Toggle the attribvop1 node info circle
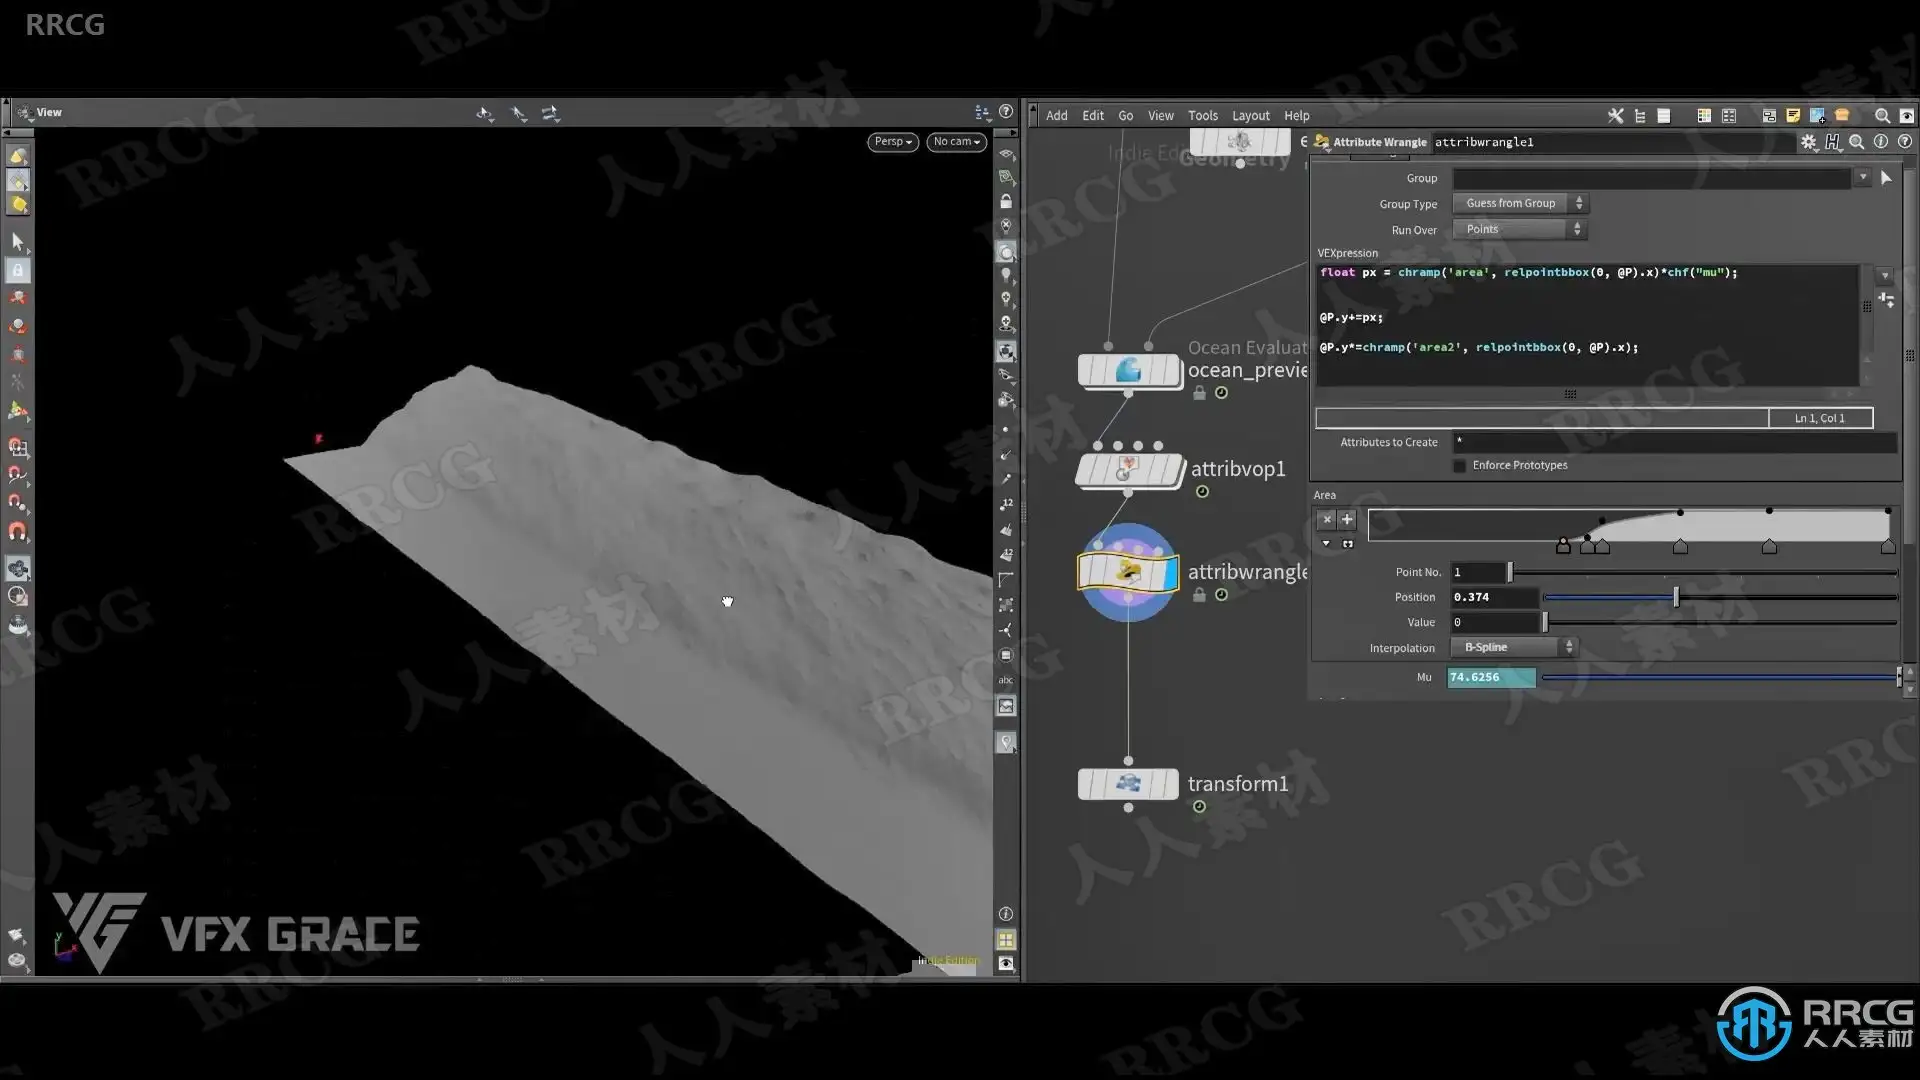This screenshot has height=1080, width=1920. click(x=1202, y=492)
